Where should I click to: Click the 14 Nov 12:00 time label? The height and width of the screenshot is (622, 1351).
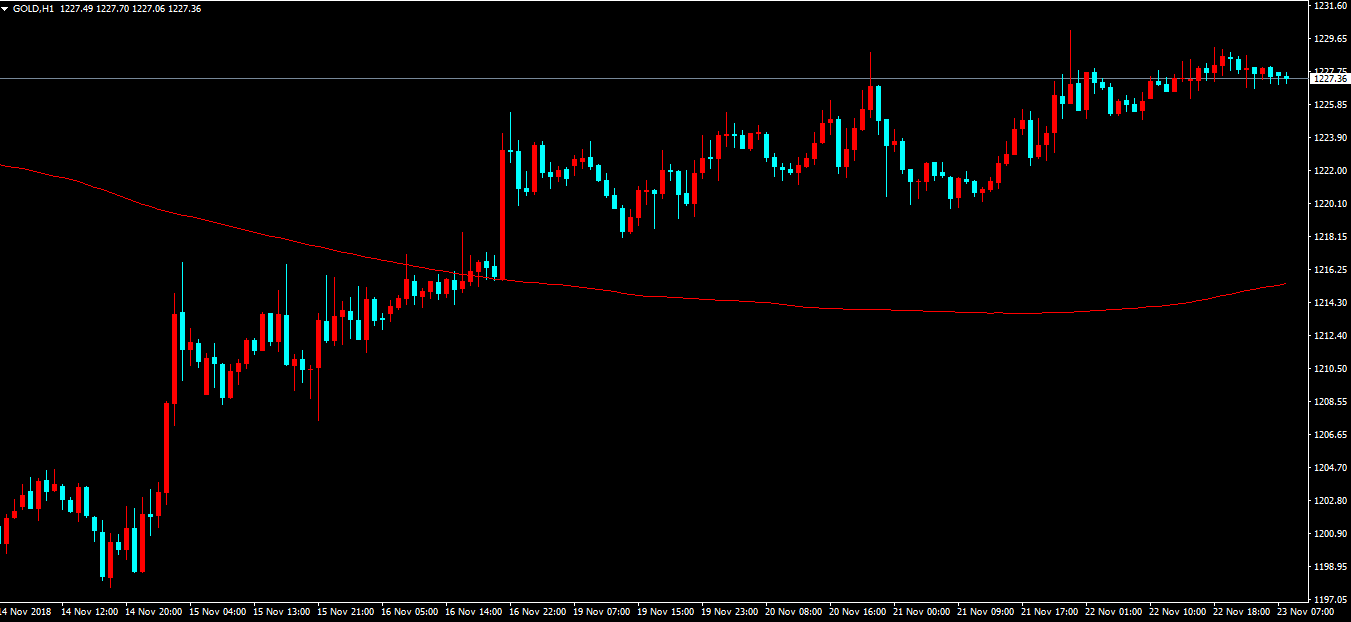coord(89,611)
